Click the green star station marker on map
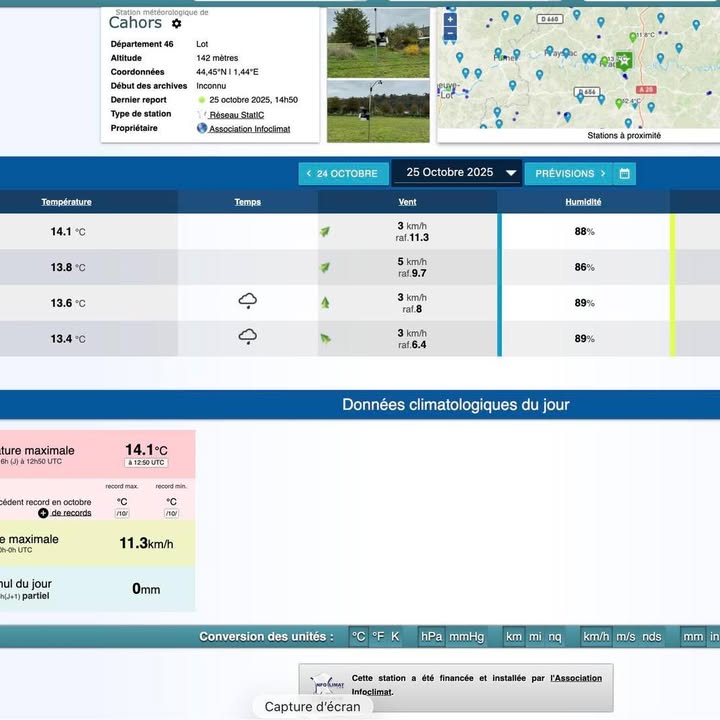The image size is (720, 720). (x=624, y=60)
